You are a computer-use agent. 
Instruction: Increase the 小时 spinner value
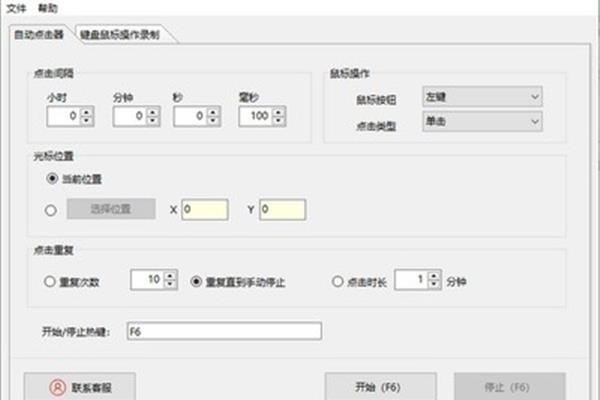pyautogui.click(x=87, y=112)
